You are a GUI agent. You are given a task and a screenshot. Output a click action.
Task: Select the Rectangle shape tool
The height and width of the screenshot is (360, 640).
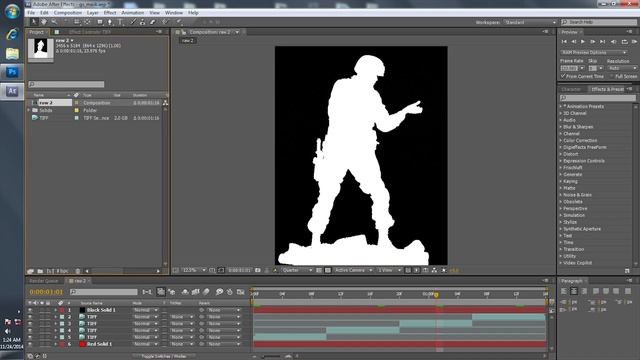click(100, 22)
